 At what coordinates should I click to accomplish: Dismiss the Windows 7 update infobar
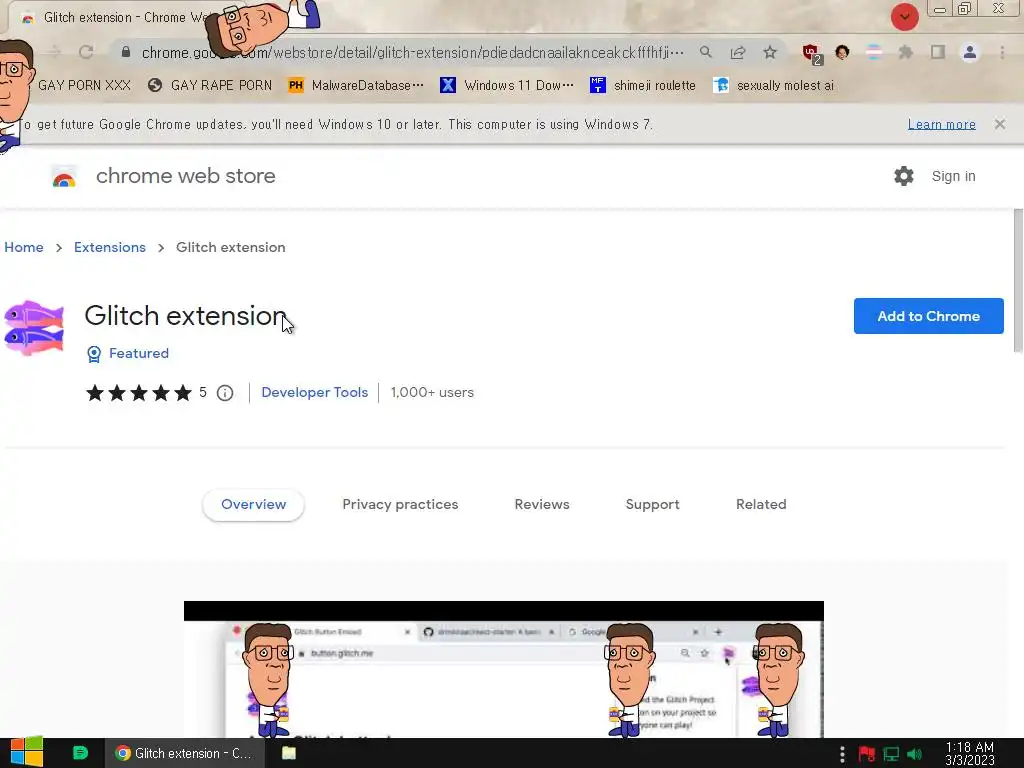coord(1000,124)
